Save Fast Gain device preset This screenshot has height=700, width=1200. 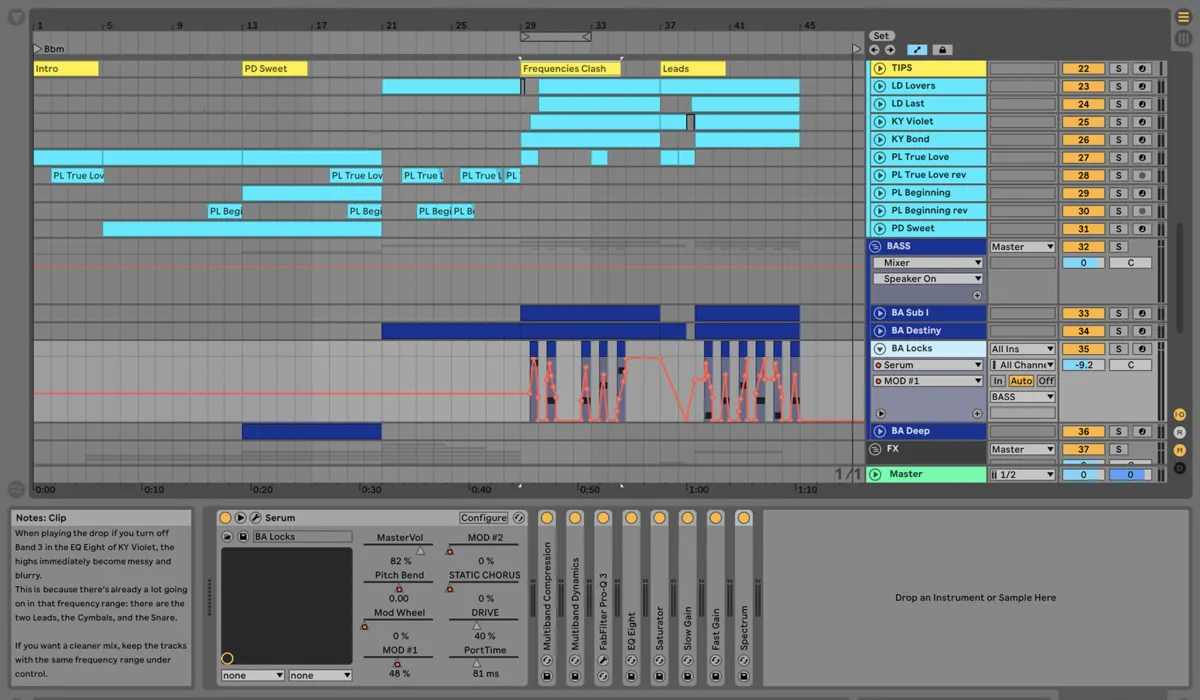[715, 677]
